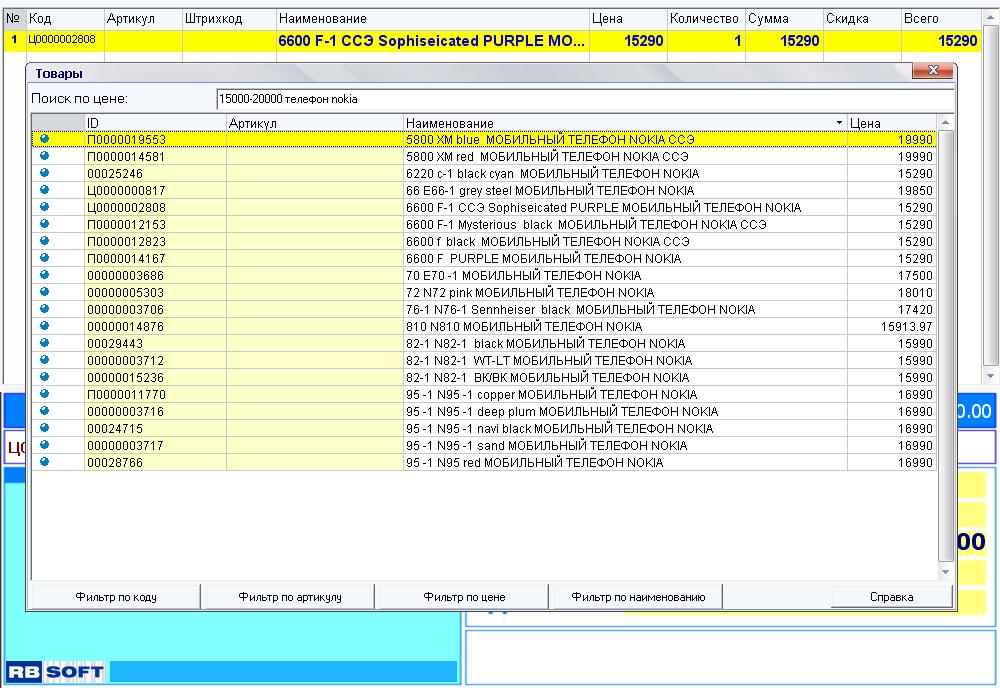Close the Товары dialog
This screenshot has height=688, width=1000.
coord(933,71)
